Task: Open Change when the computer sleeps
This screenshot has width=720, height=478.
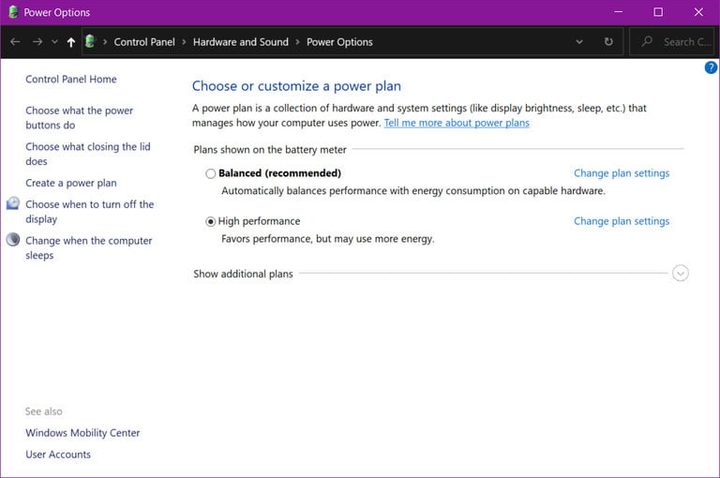Action: click(x=89, y=248)
